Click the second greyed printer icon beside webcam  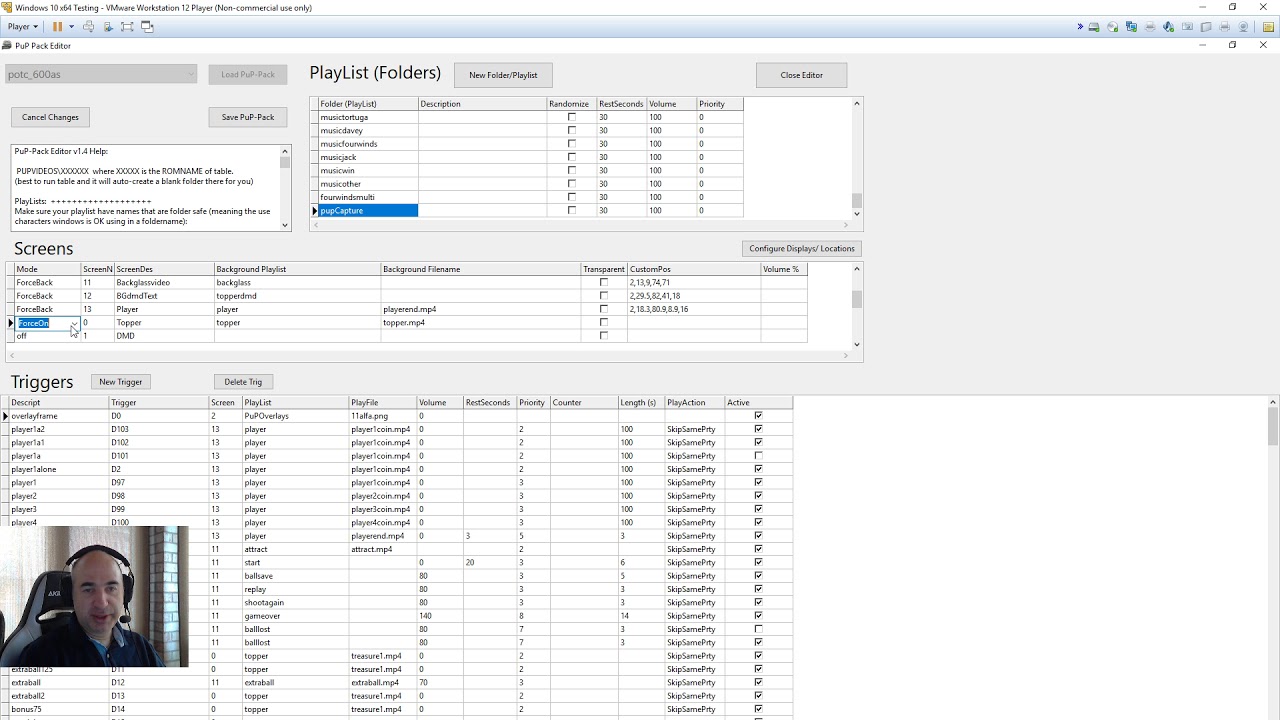(x=1225, y=27)
